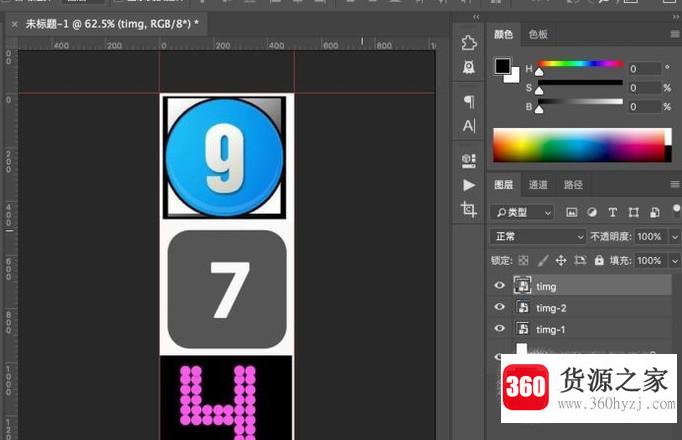Filter layers by adjustment layers icon
Viewport: 682px width, 440px height.
pos(592,212)
